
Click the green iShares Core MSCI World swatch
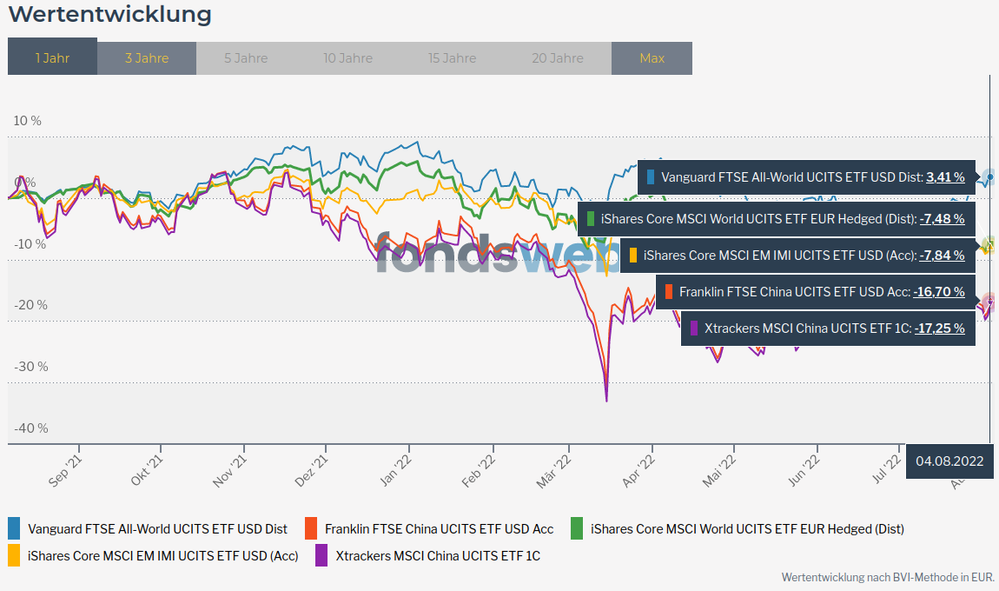(577, 529)
